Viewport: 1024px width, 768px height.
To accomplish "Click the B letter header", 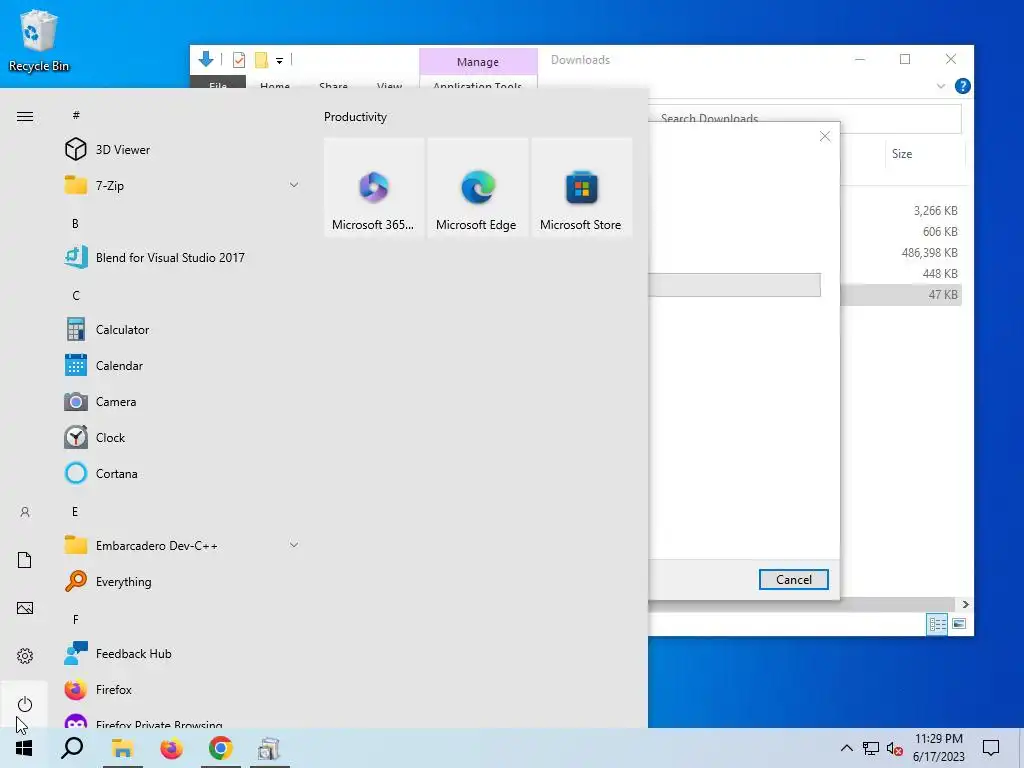I will [76, 223].
